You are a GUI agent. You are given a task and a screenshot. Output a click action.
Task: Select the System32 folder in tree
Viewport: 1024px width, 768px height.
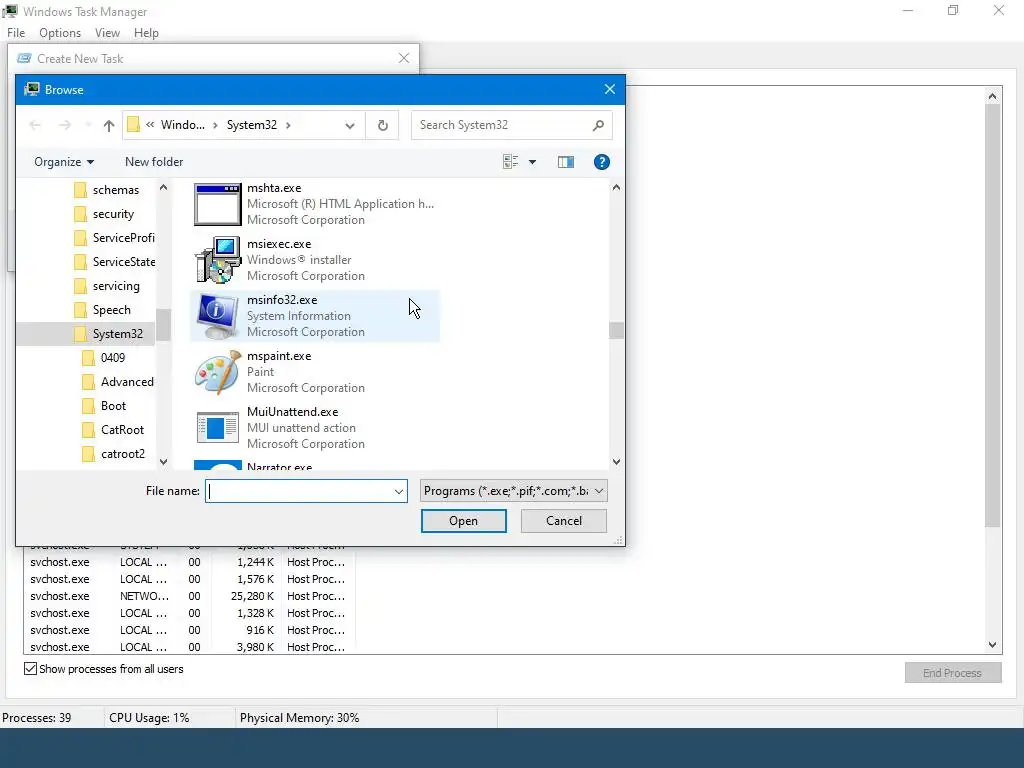[86, 334]
